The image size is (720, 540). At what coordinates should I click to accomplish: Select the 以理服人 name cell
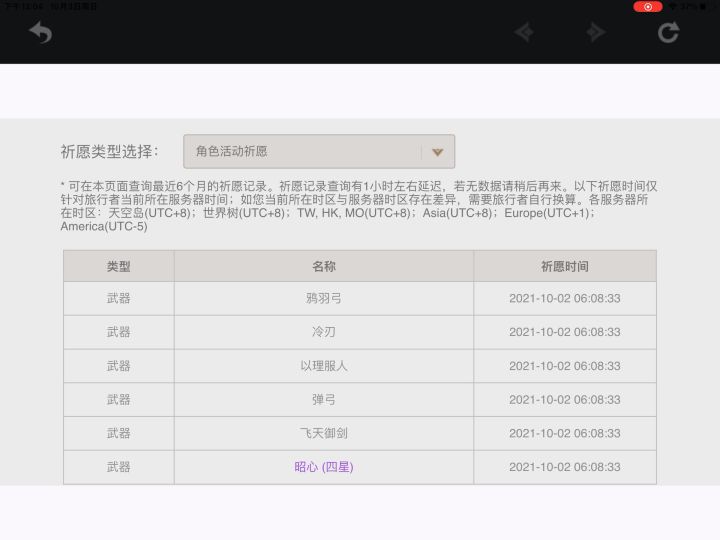coord(324,366)
